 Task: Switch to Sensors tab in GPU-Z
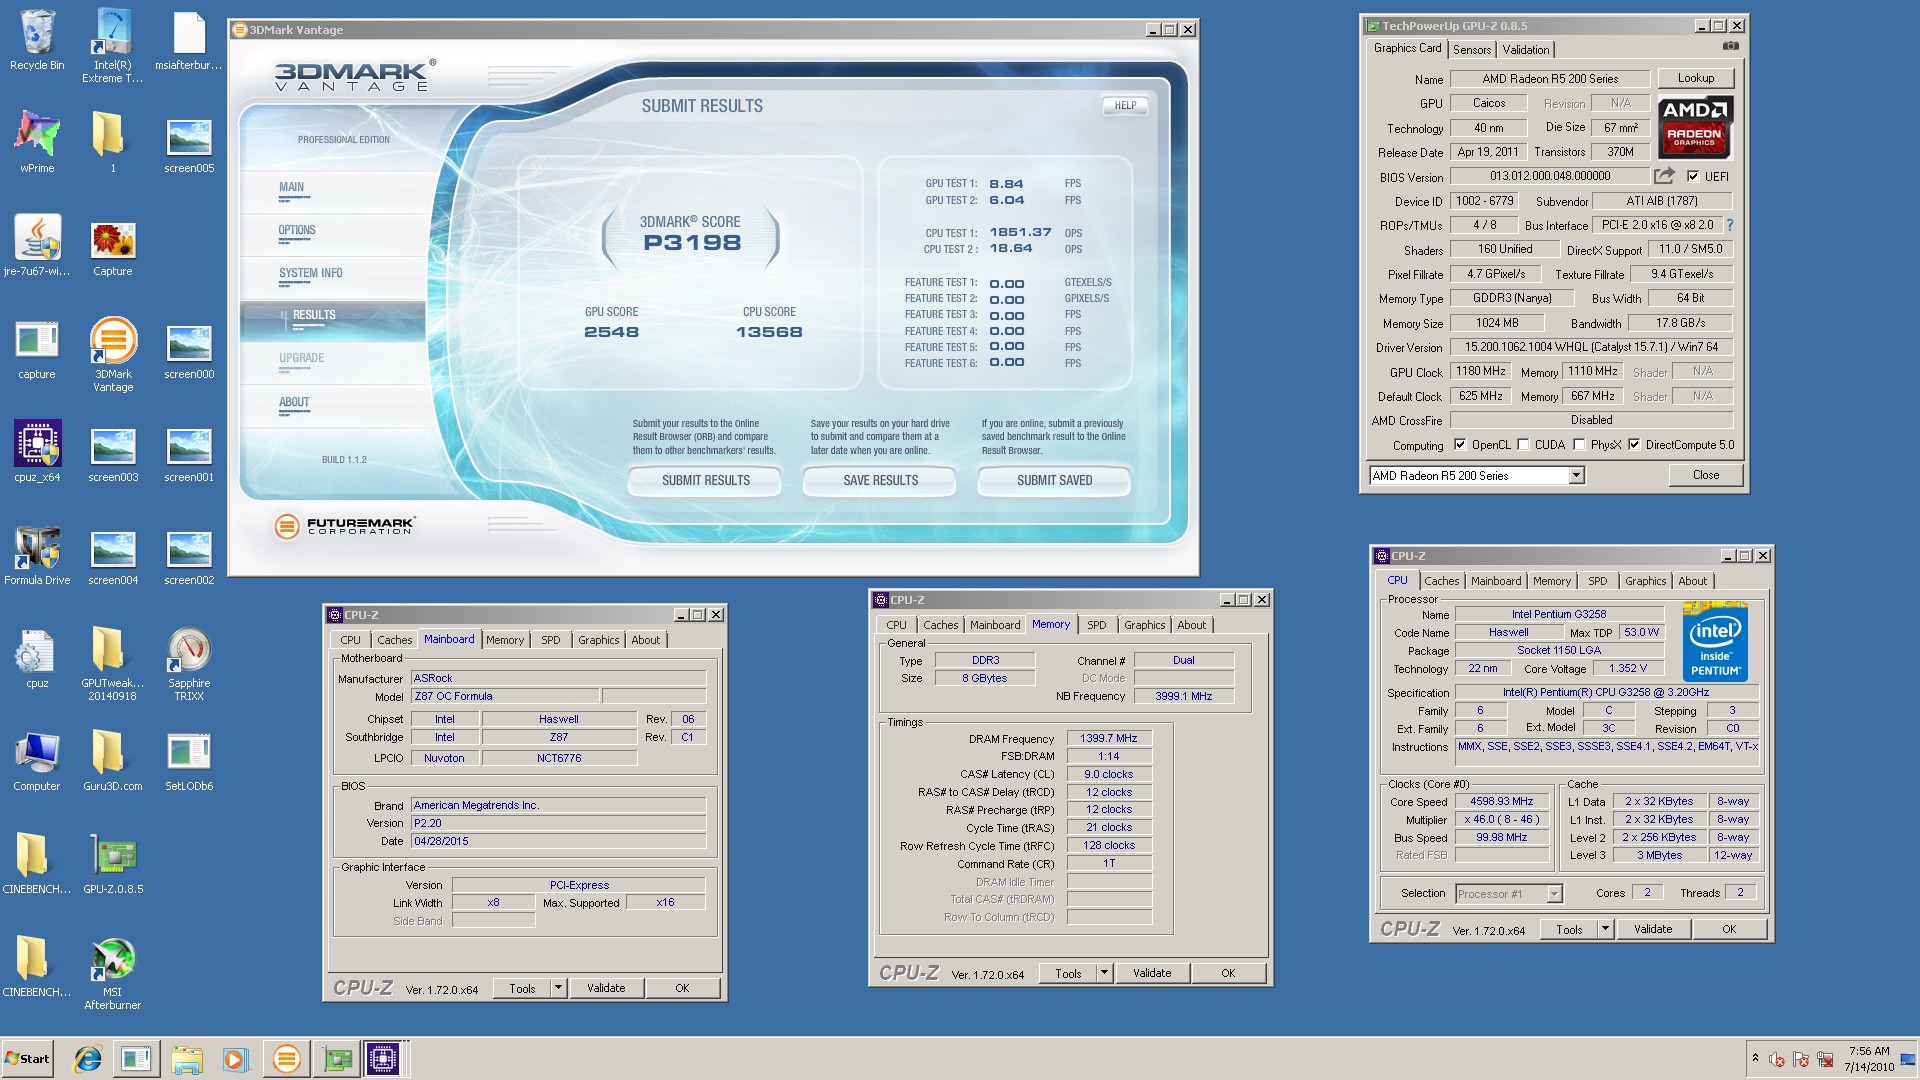click(1472, 49)
